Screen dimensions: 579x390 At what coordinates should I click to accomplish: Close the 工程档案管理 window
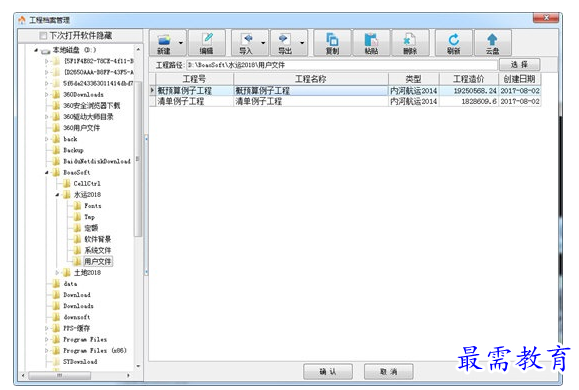546,18
